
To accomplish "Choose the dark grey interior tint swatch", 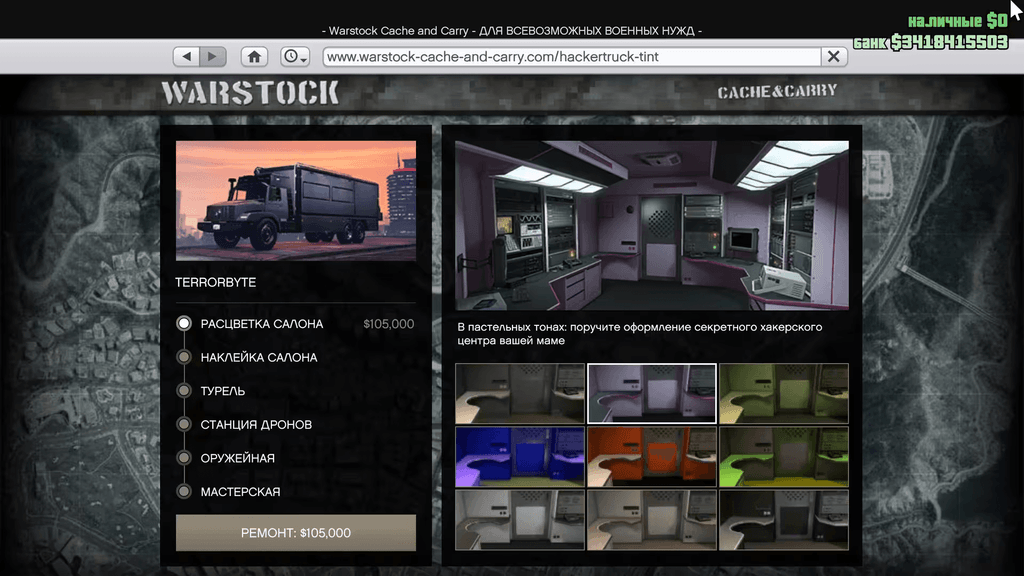I will (x=520, y=393).
